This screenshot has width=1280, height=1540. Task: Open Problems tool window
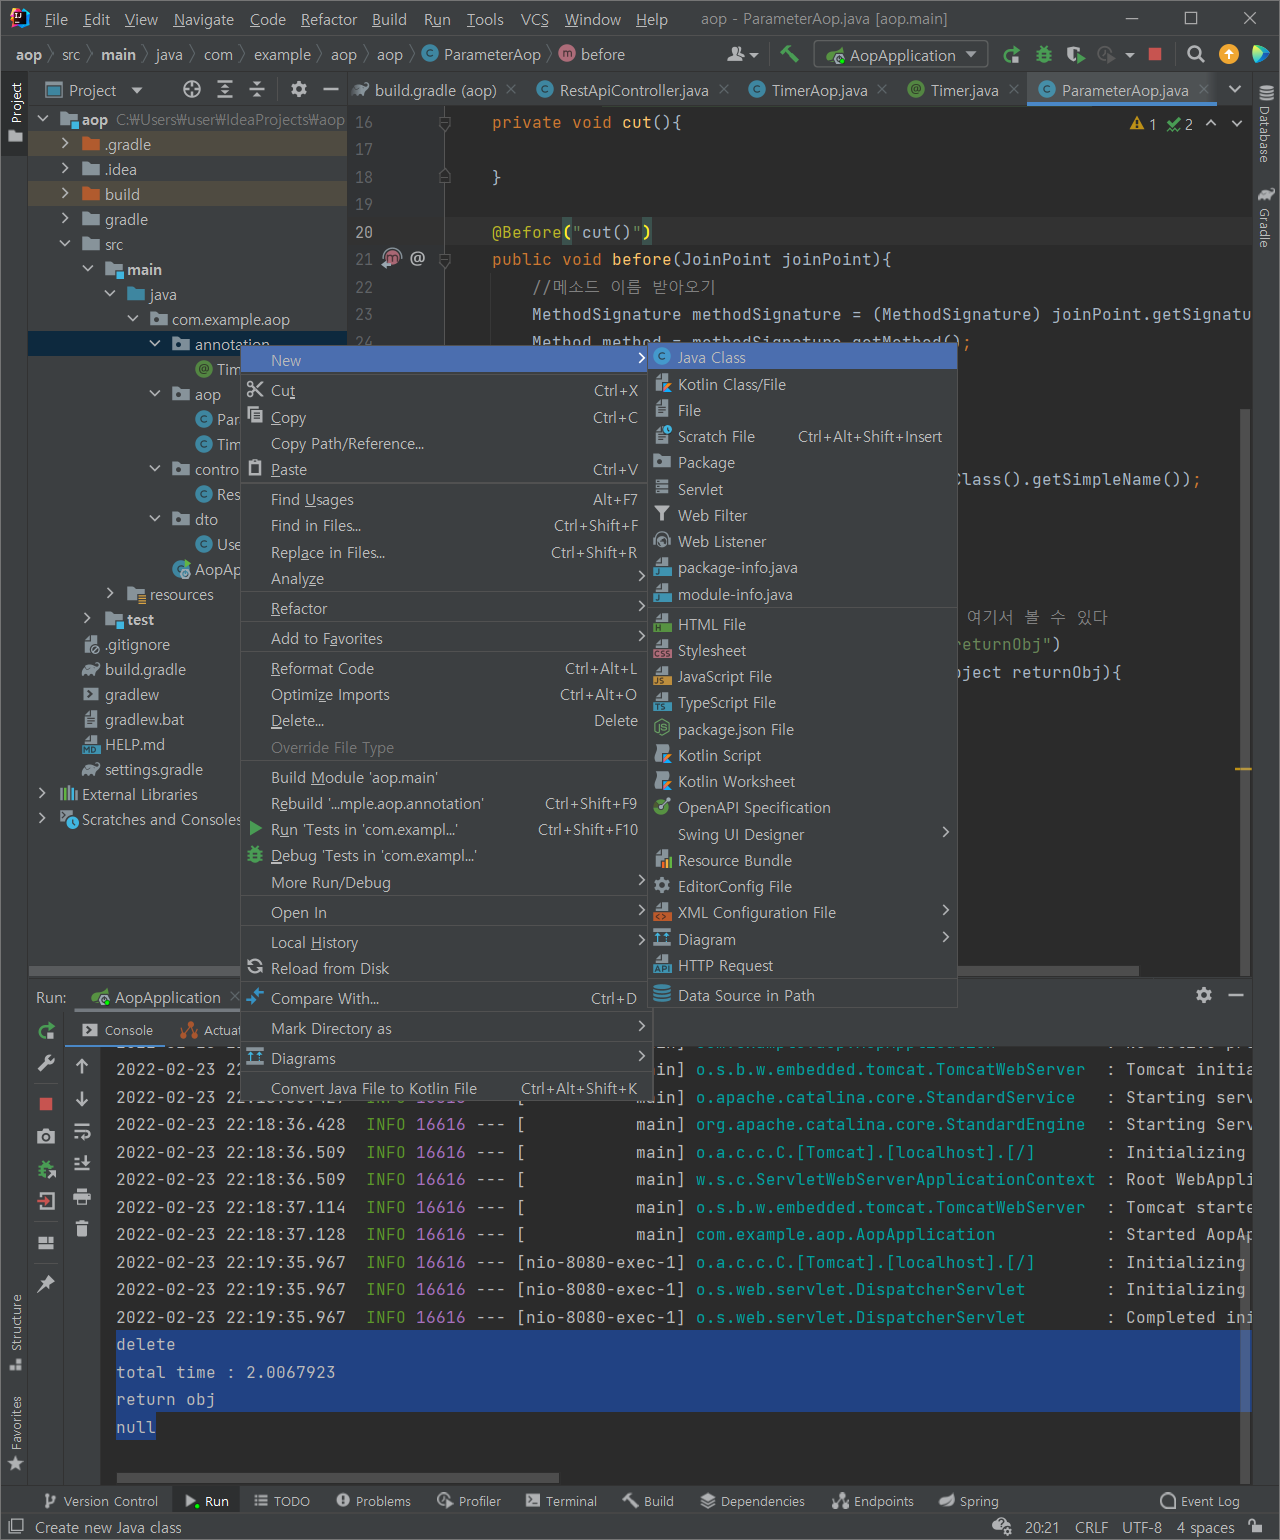pos(373,1501)
